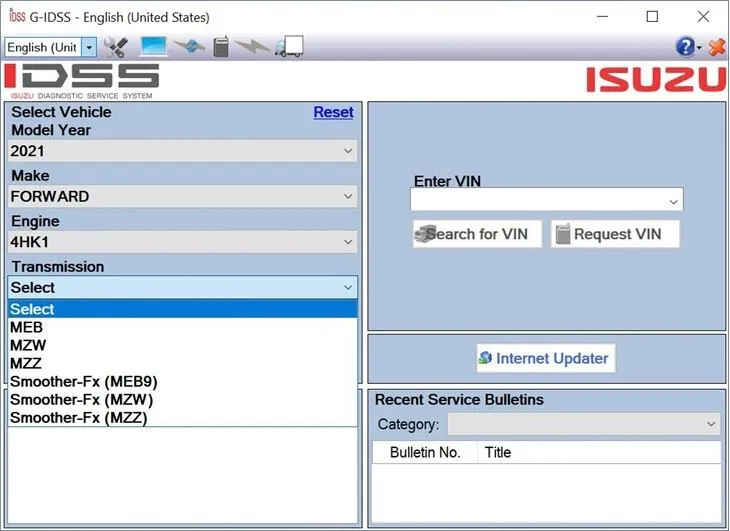Click the English (Unit language text box

(x=43, y=47)
